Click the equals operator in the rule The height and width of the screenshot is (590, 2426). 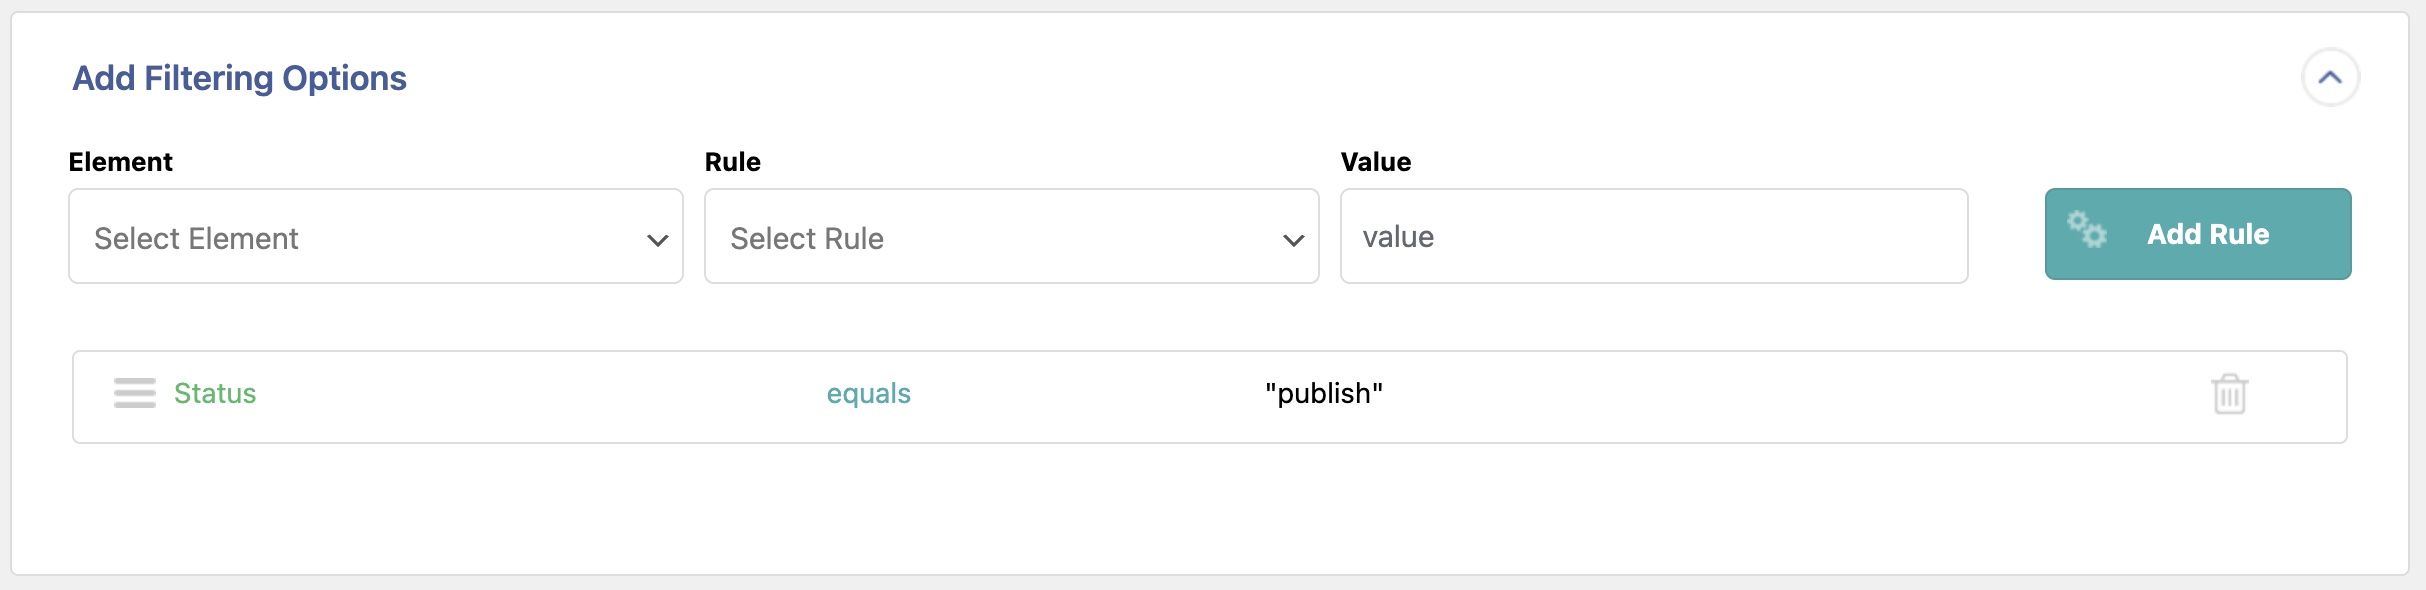tap(868, 394)
